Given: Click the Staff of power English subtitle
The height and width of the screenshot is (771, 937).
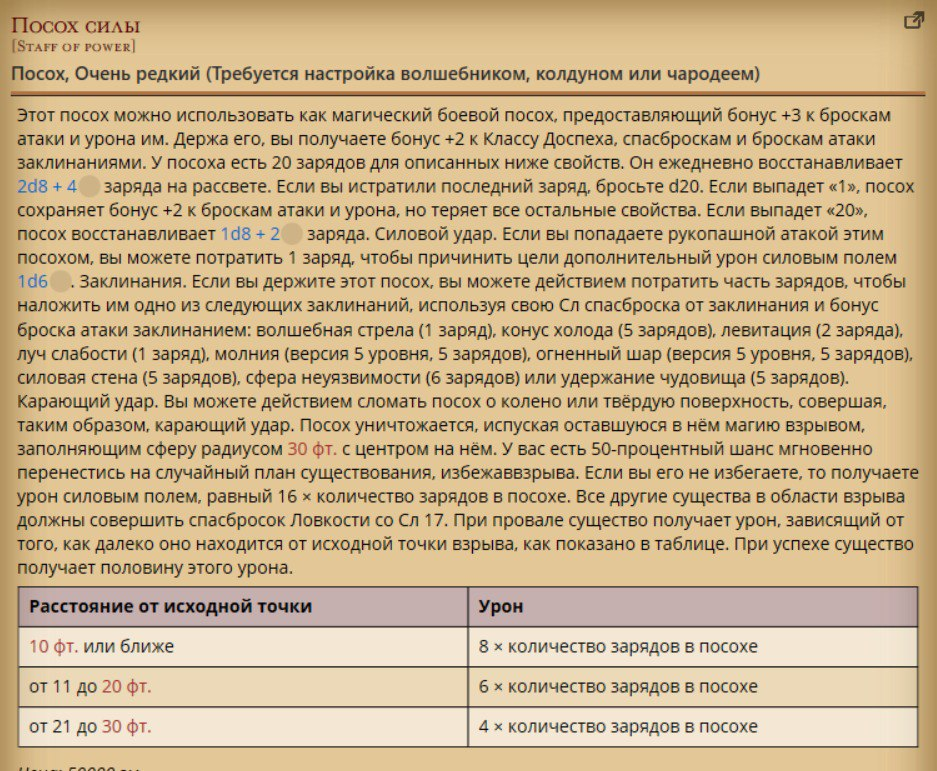Looking at the screenshot, I should (x=73, y=46).
